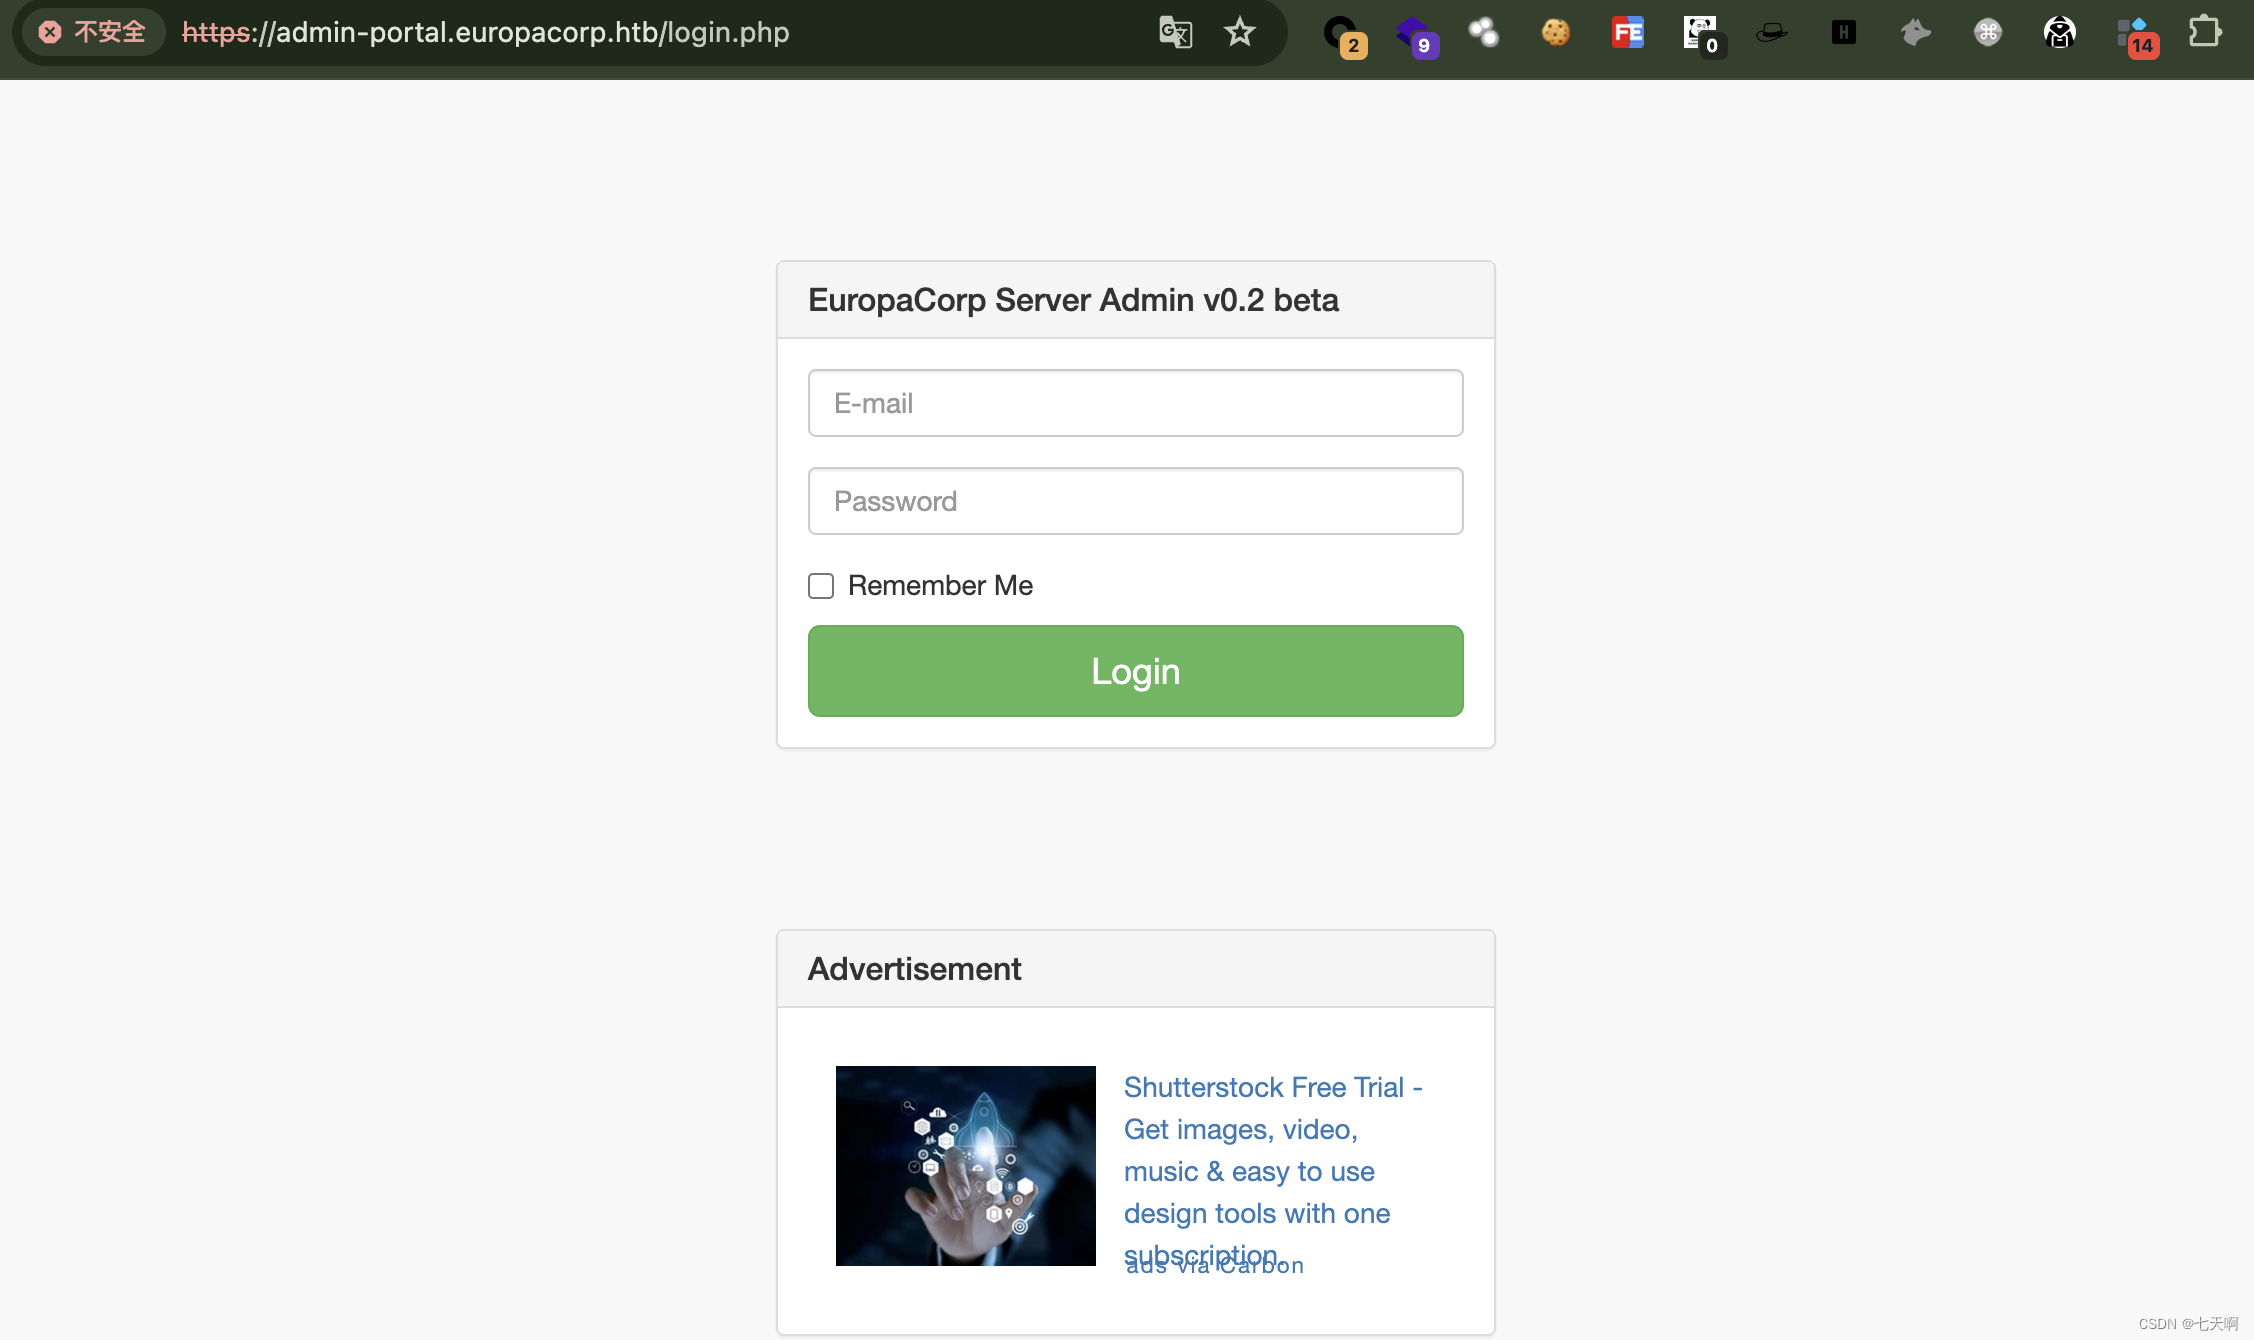Click the 'EuropaCorp Server Admin v0.2 beta' heading
Viewport: 2254px width, 1340px height.
coord(1073,300)
